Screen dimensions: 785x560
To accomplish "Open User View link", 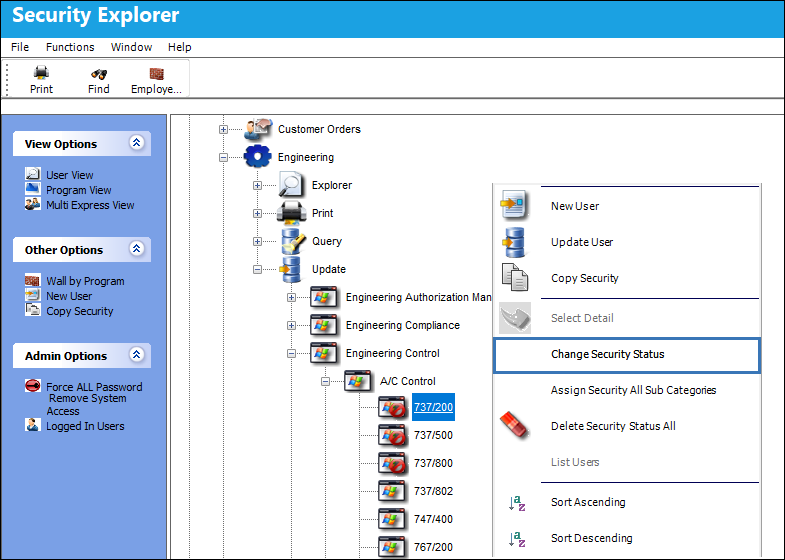I will tap(70, 175).
